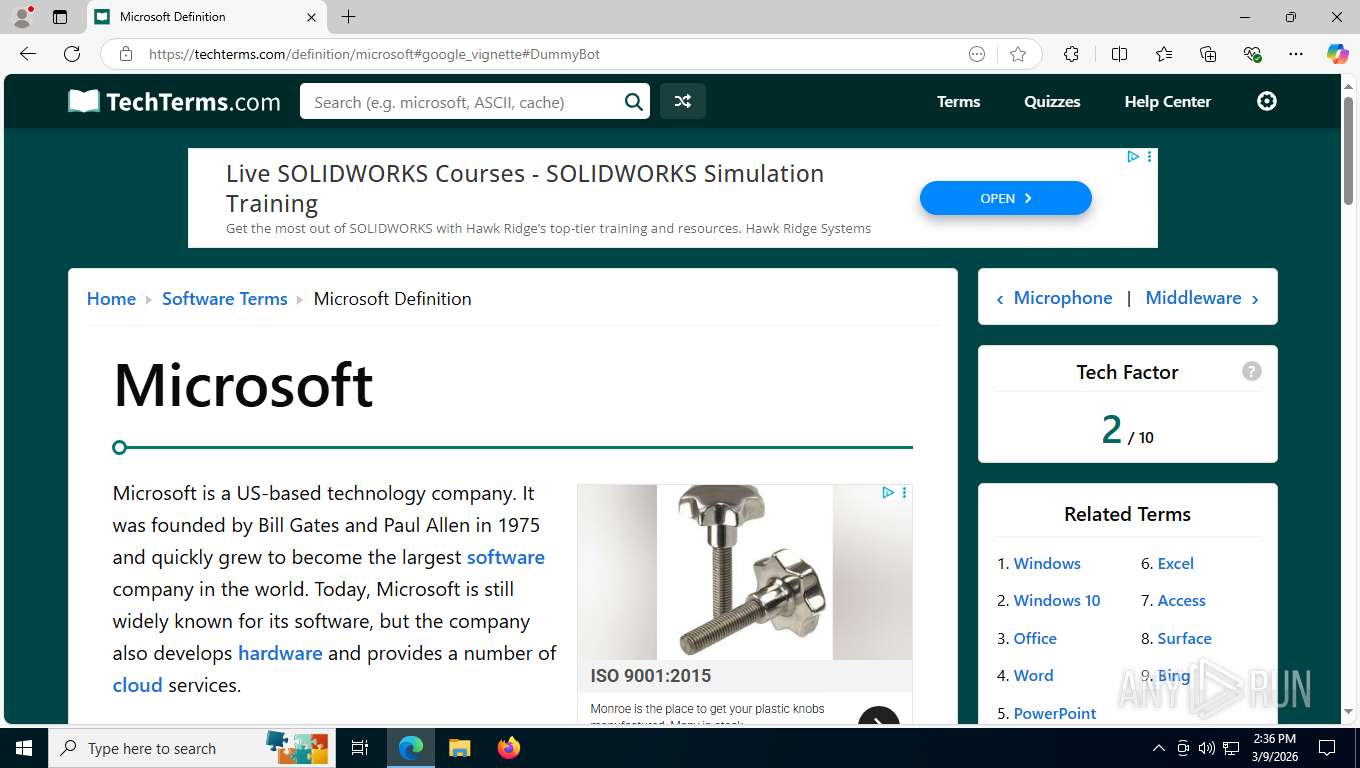Click OPEN button in SOLIDWORKS ad

(1005, 198)
